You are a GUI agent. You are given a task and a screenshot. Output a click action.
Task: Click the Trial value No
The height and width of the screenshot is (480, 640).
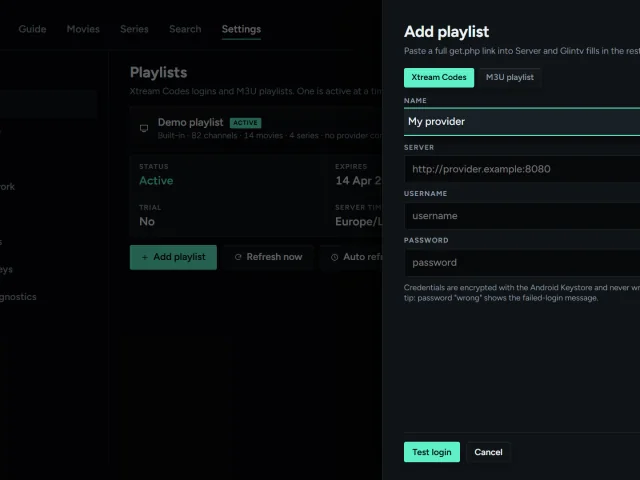[x=147, y=221]
